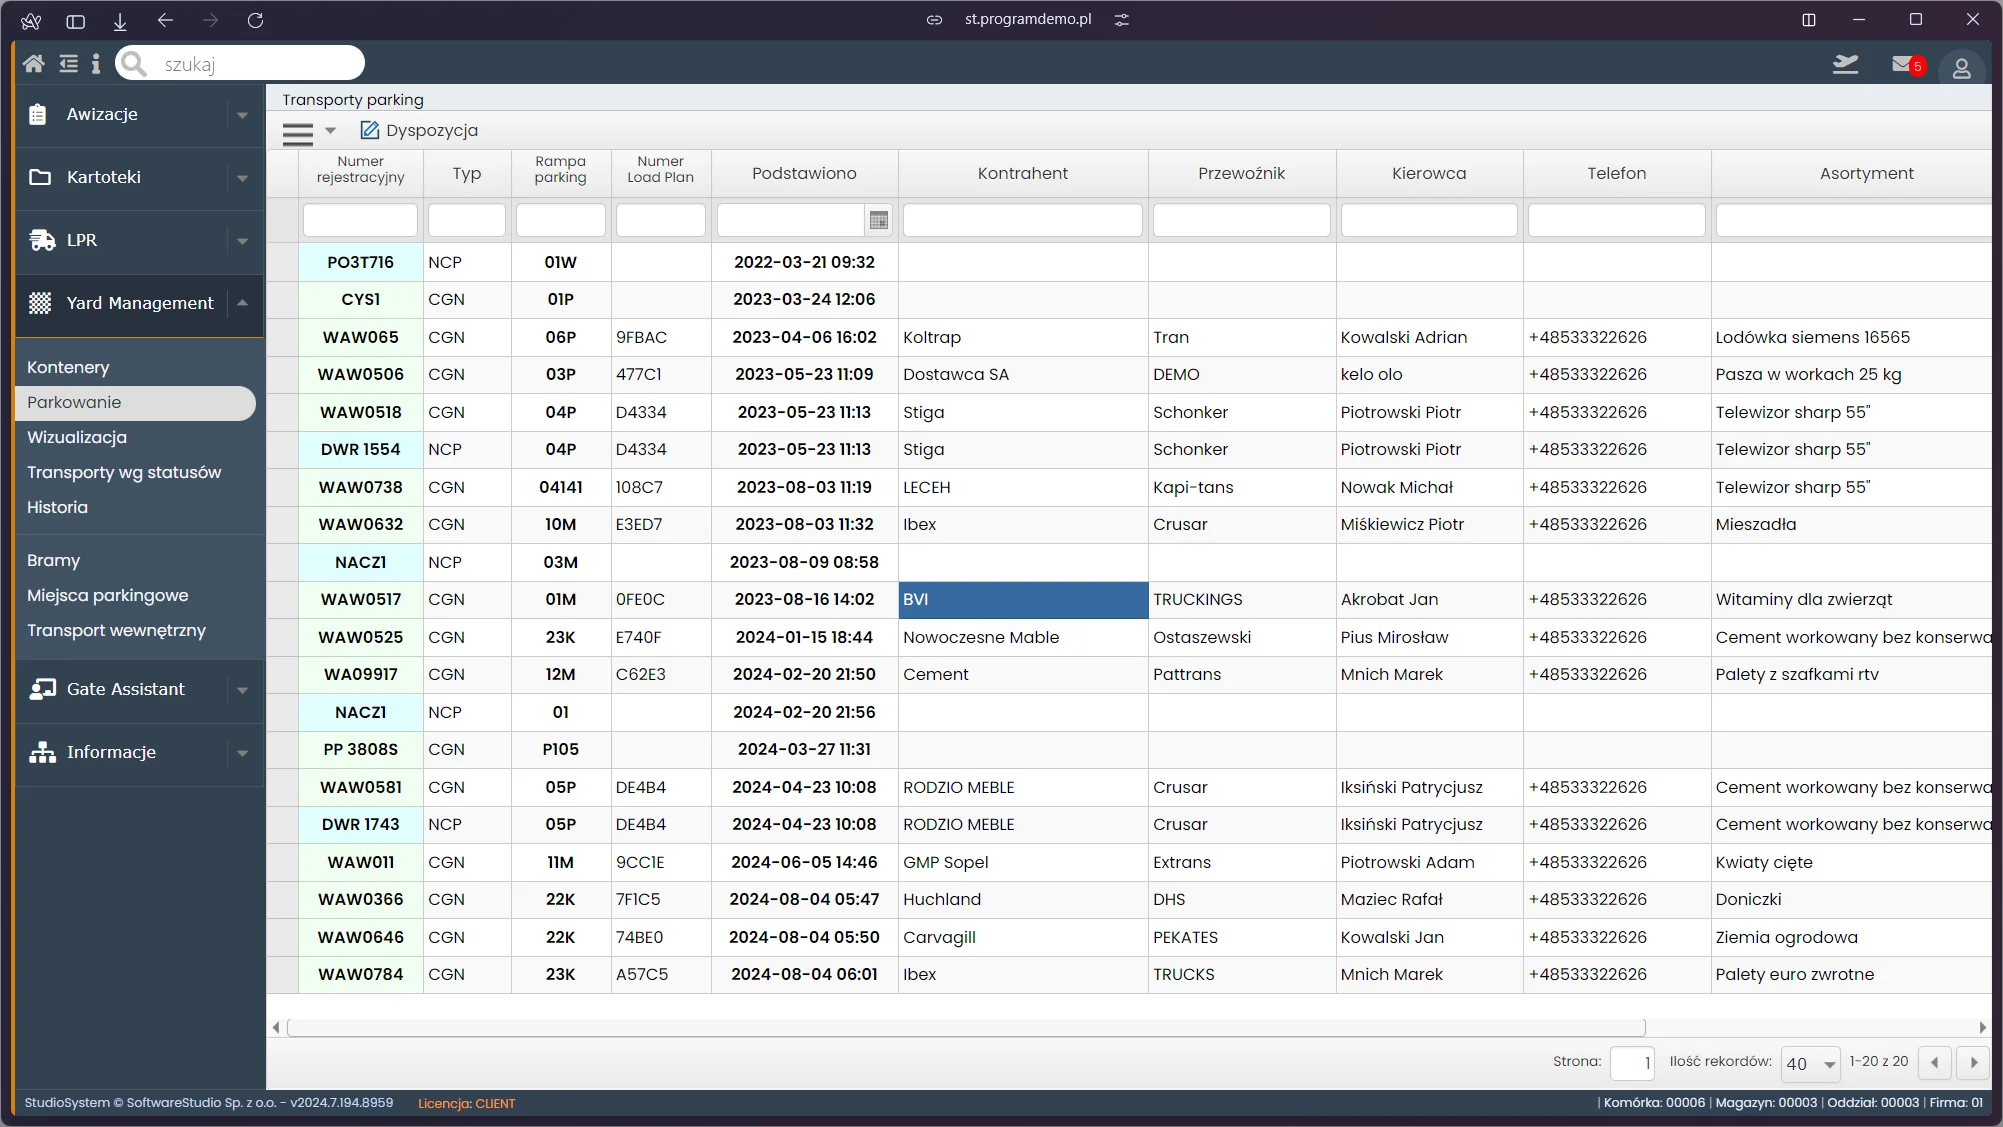Image resolution: width=2003 pixels, height=1127 pixels.
Task: Open the airplane landing icon in header
Action: tap(1846, 65)
